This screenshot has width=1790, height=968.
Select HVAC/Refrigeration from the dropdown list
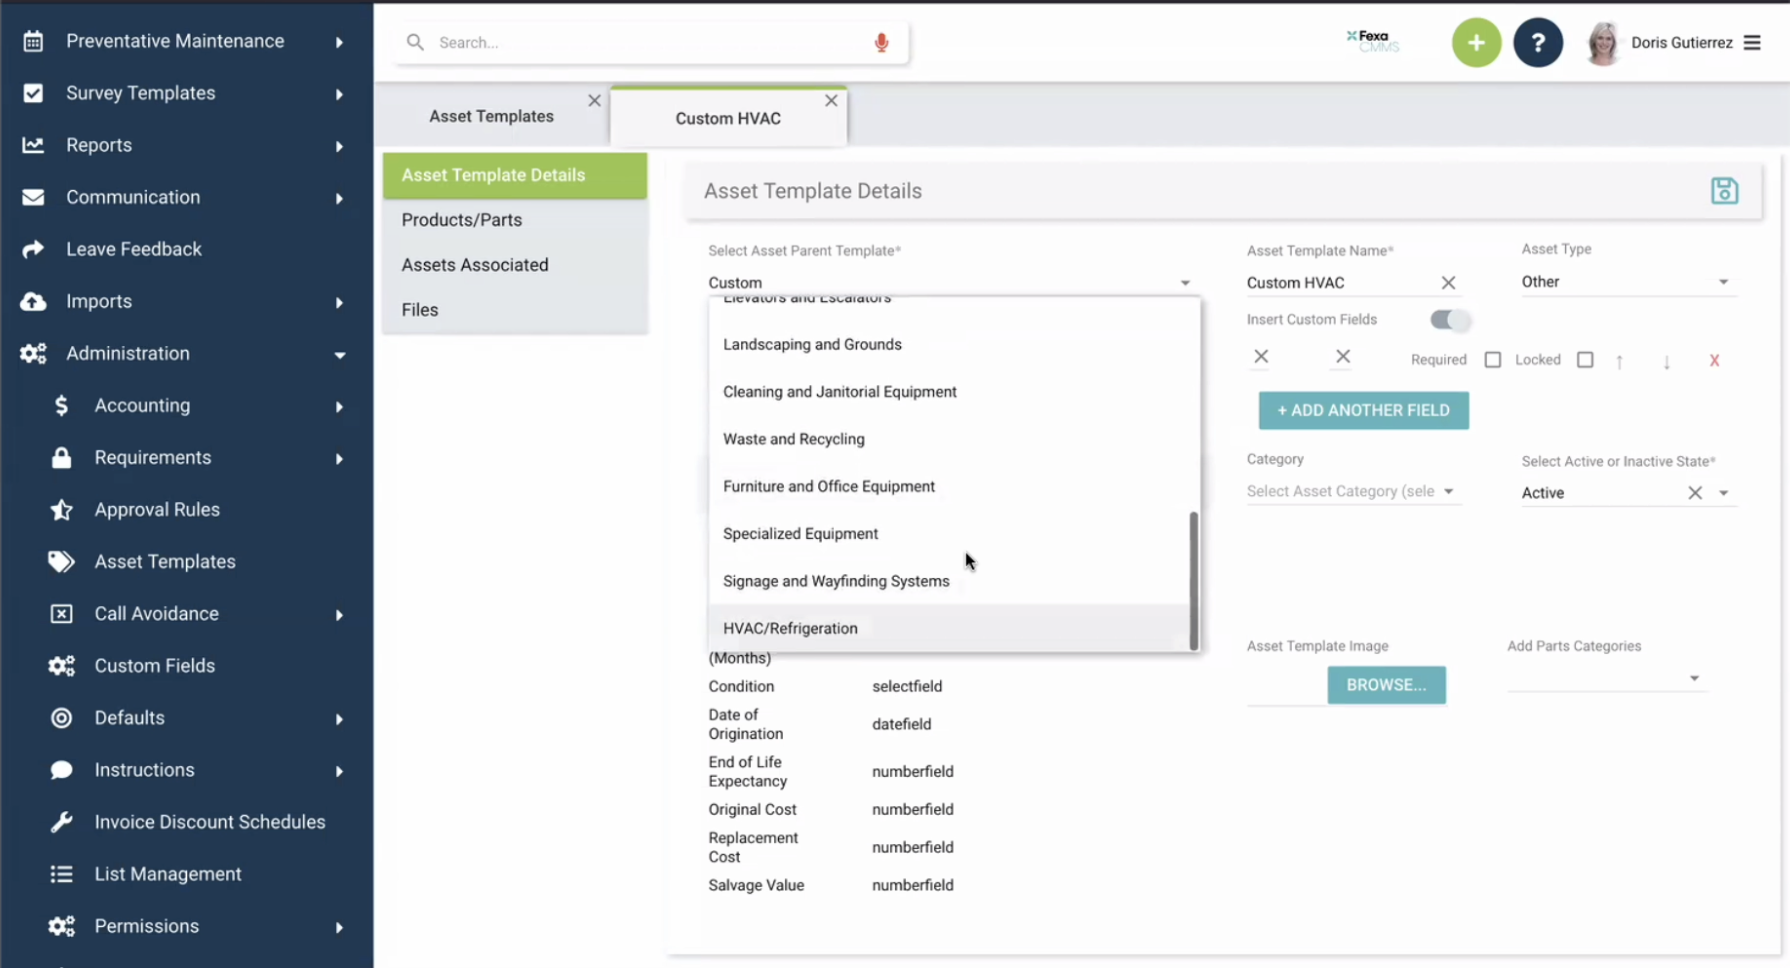tap(790, 629)
